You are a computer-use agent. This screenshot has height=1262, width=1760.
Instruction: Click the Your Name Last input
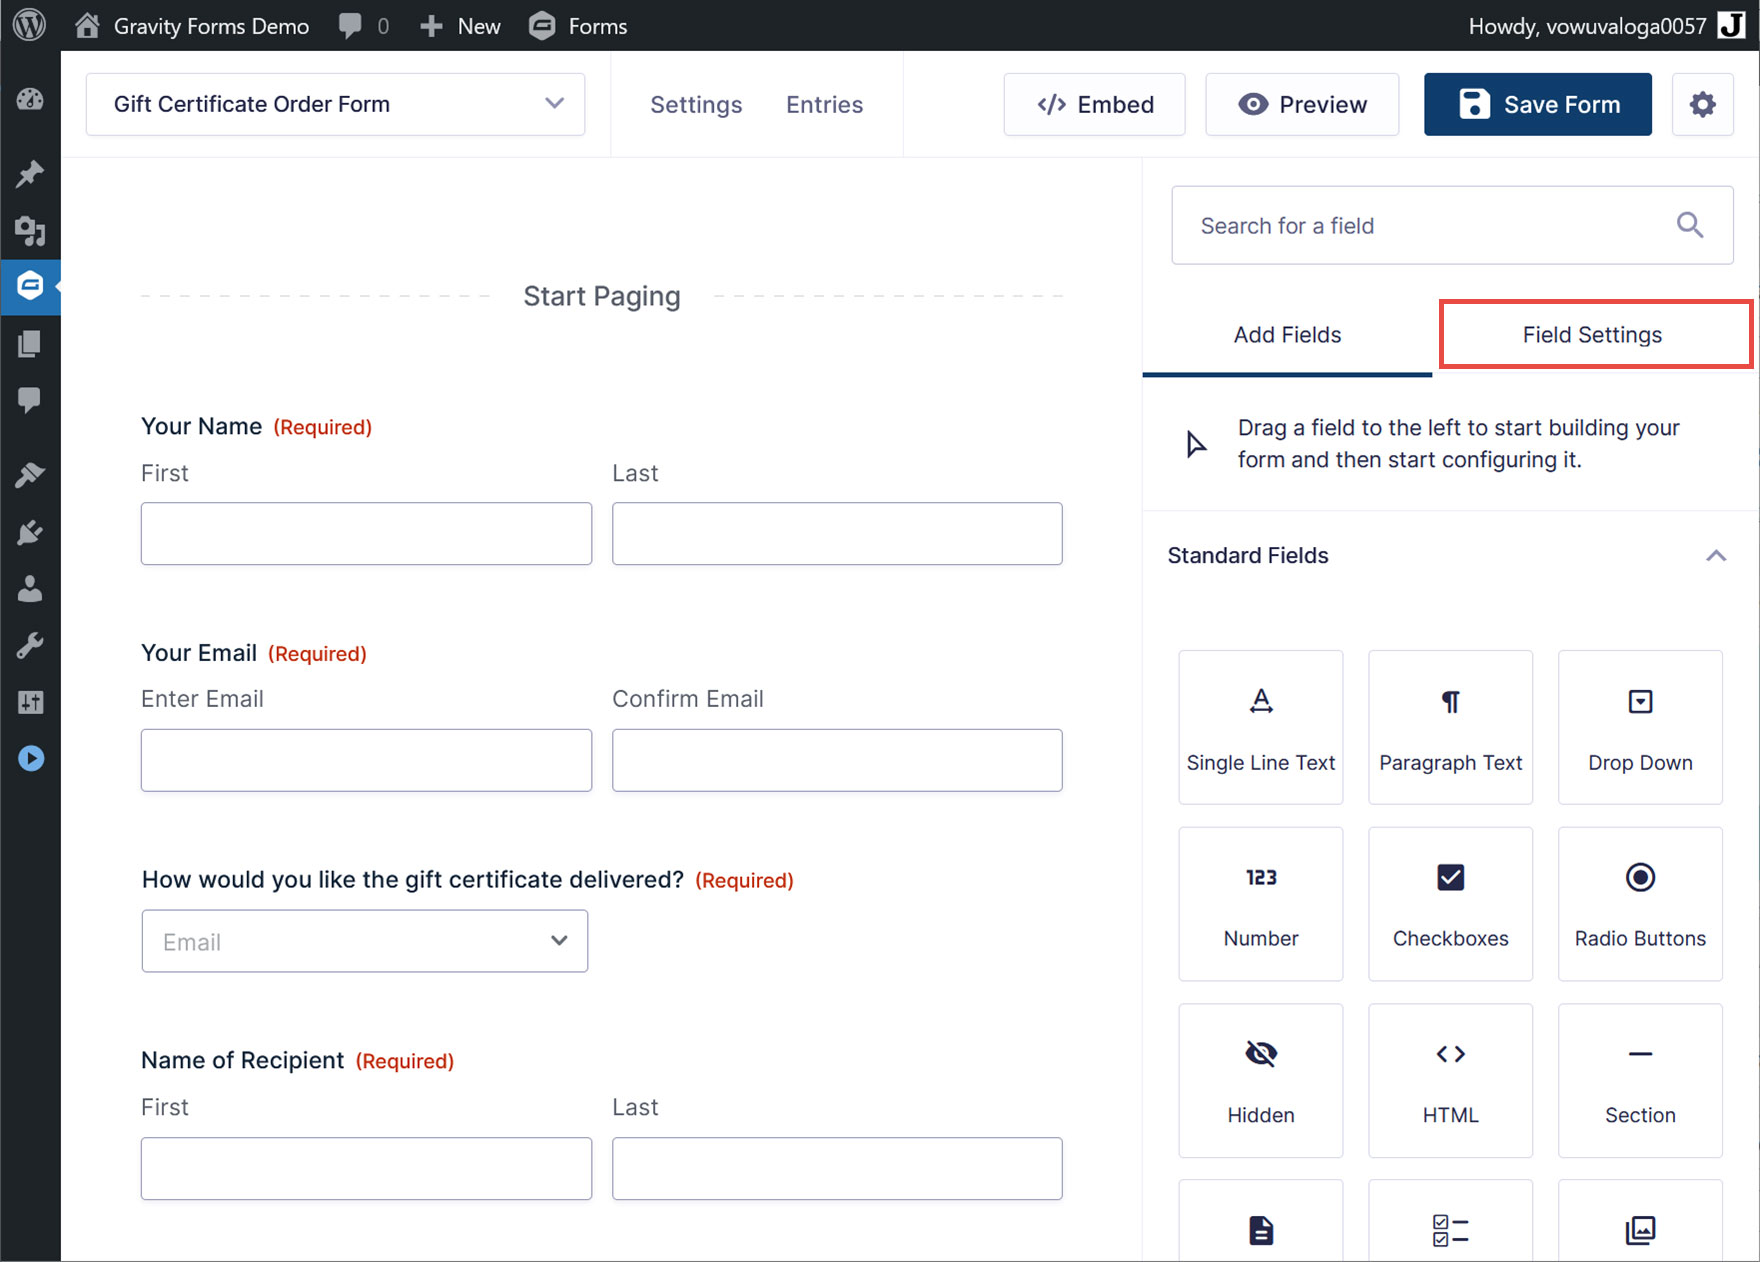click(837, 534)
